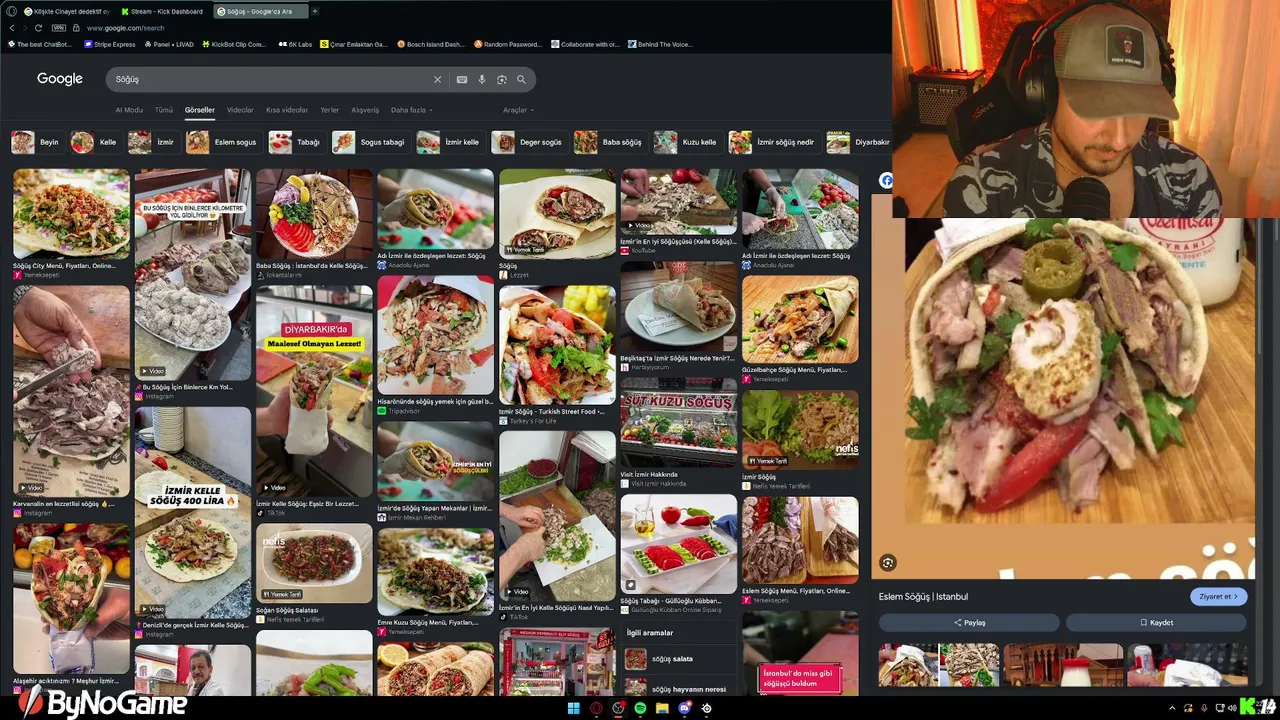The width and height of the screenshot is (1280, 720).
Task: Open the Eslem Söğüş | Istanbul title
Action: [923, 597]
